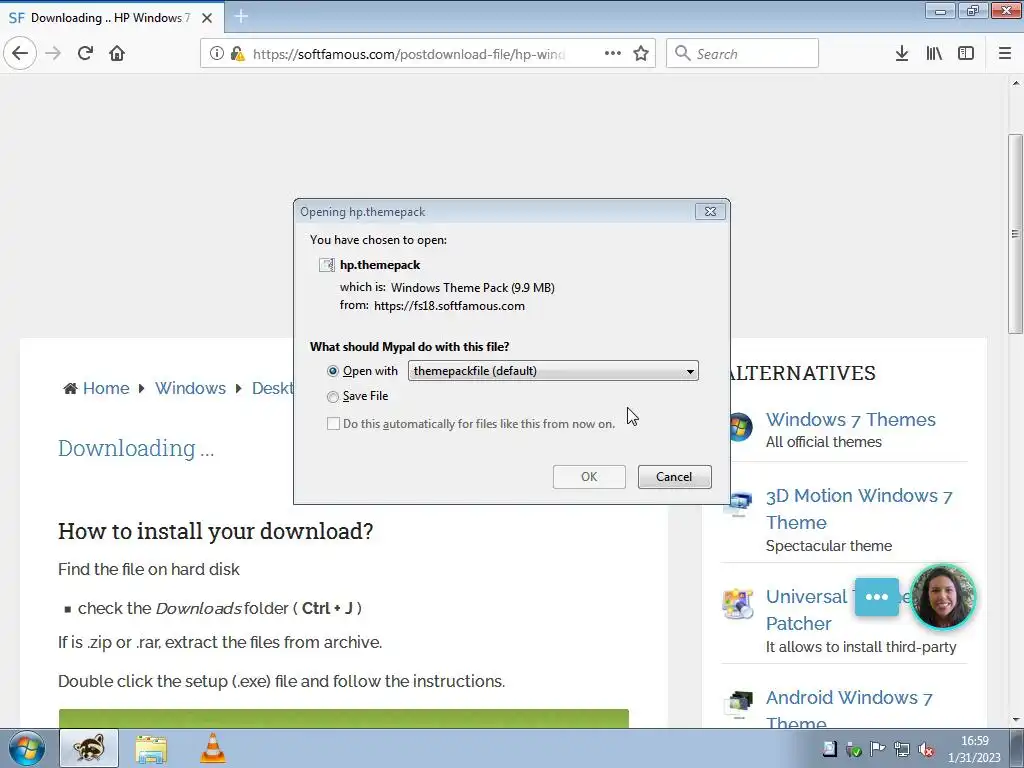Click the Forward navigation arrow
The image size is (1024, 768).
click(53, 53)
